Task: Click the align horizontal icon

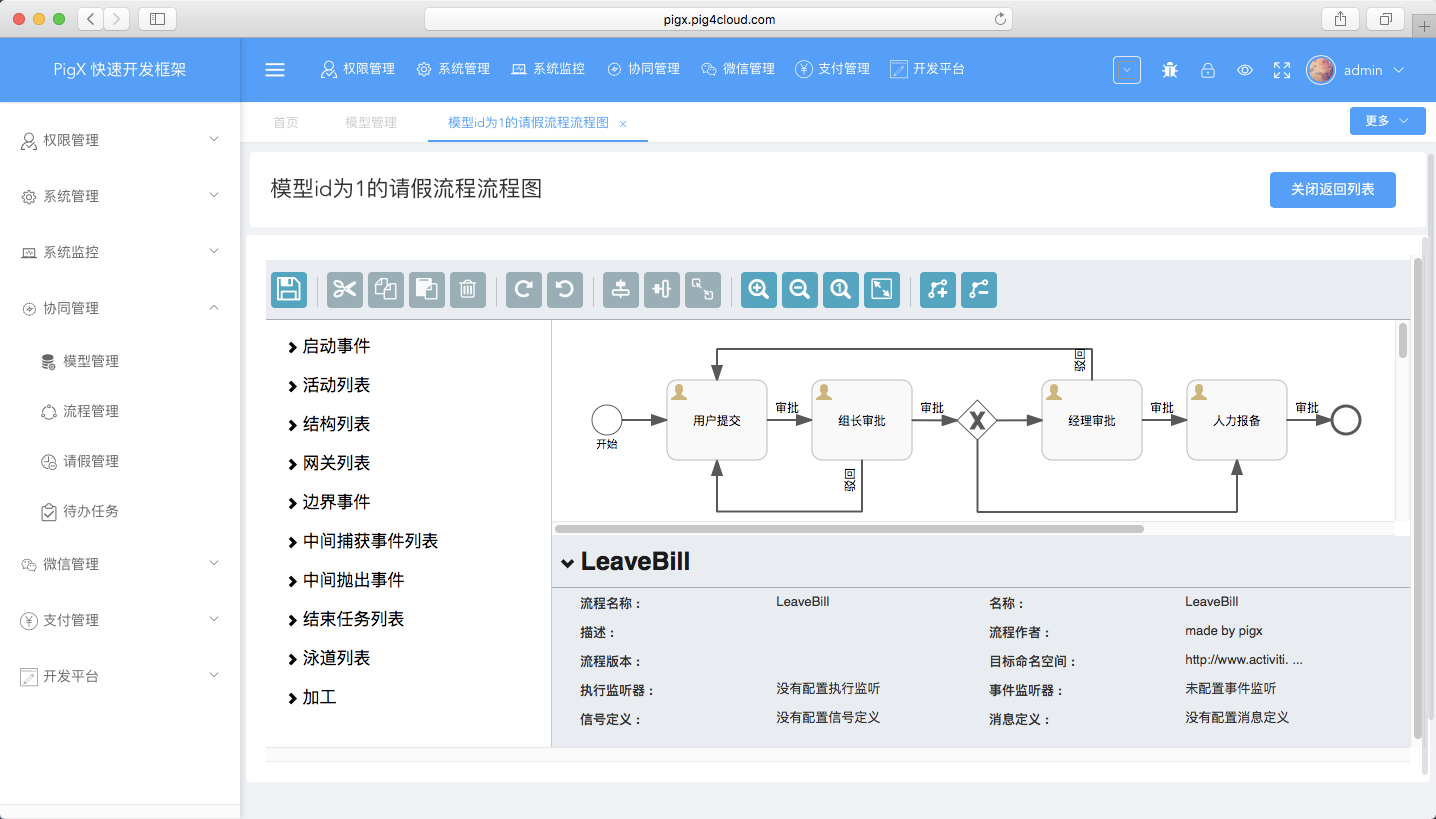Action: (662, 290)
